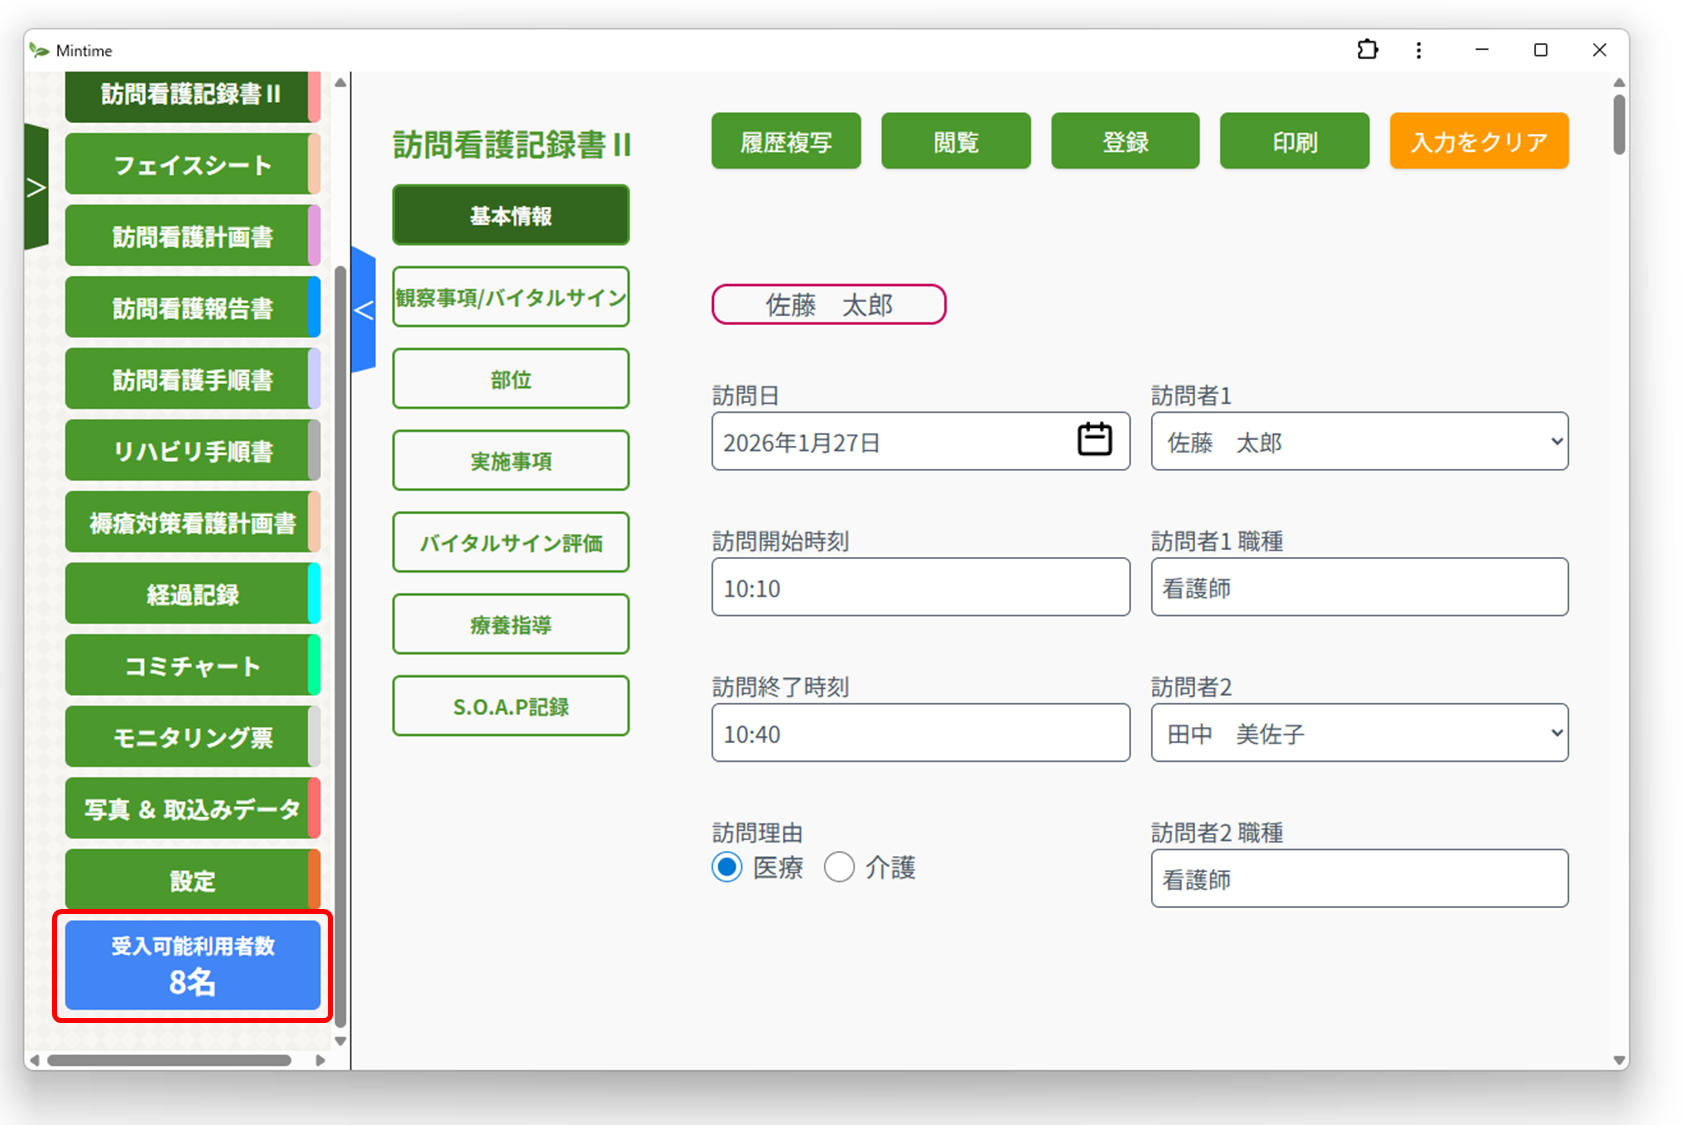Switch to the フェイスシート section
The image size is (1684, 1125).
pos(191,164)
